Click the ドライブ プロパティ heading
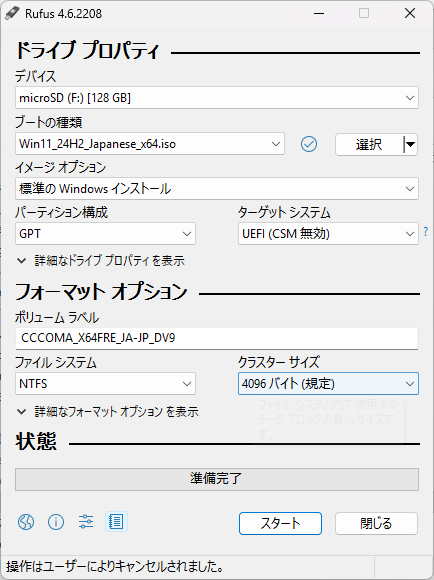The width and height of the screenshot is (434, 580). coord(87,51)
